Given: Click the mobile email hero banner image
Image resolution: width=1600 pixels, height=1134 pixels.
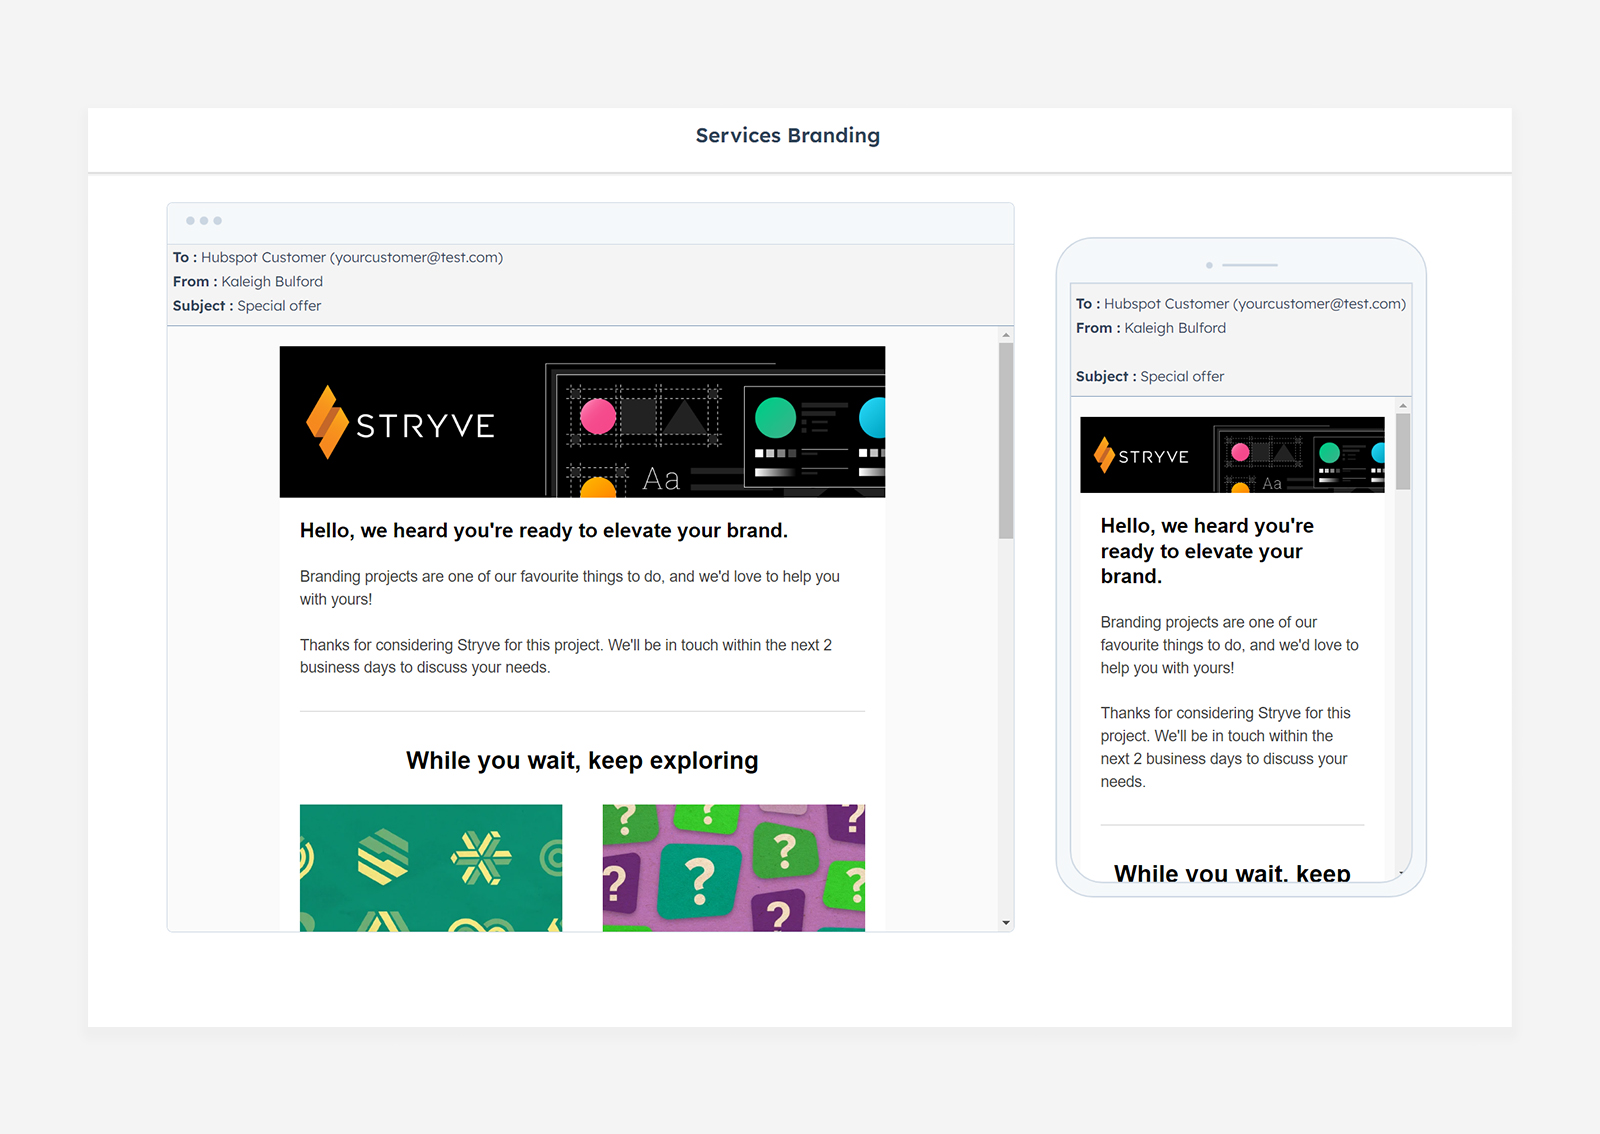Looking at the screenshot, I should click(x=1232, y=455).
